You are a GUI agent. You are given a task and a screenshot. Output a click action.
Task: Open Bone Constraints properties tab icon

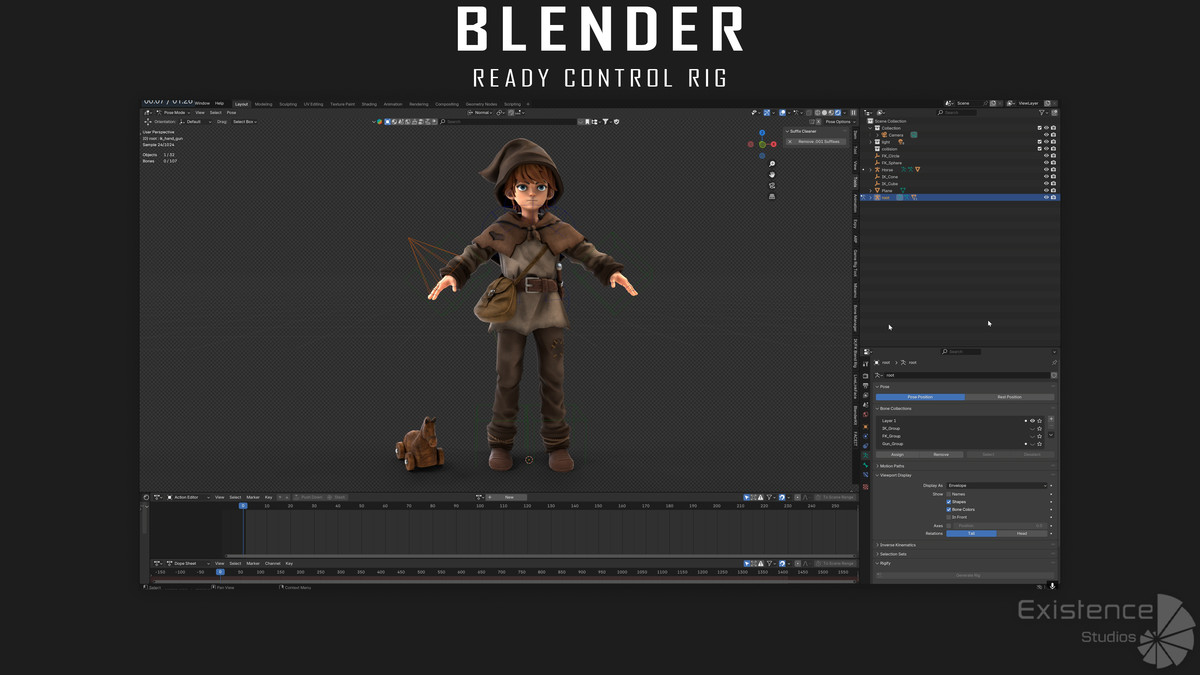(865, 474)
